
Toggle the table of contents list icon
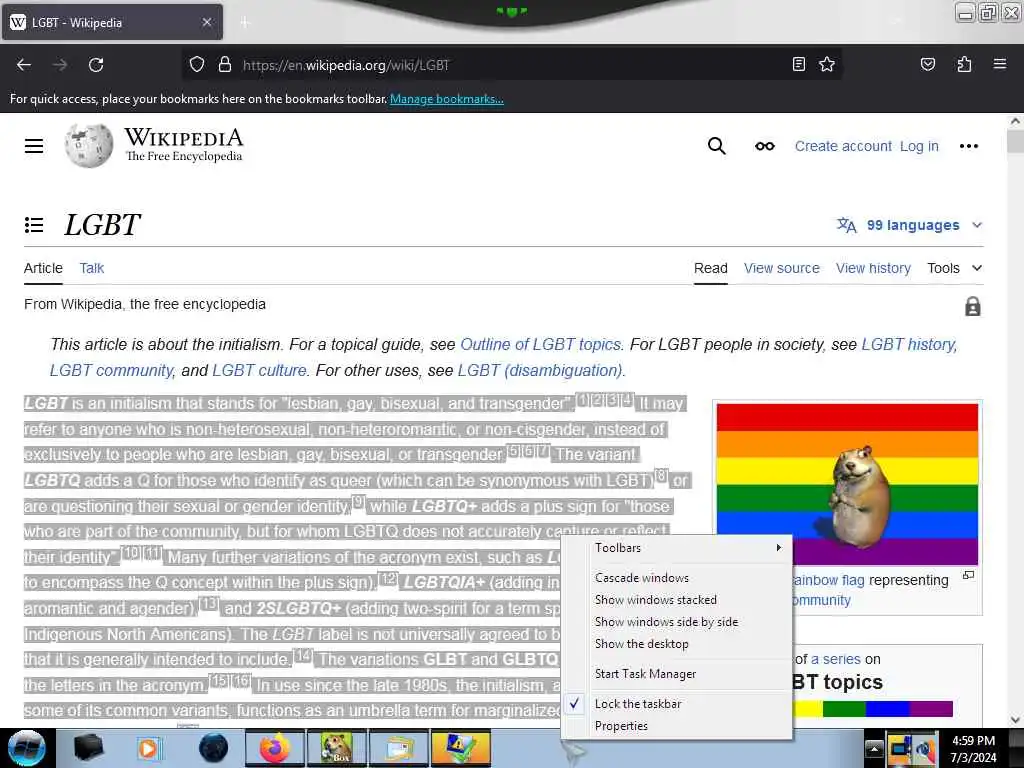(34, 225)
